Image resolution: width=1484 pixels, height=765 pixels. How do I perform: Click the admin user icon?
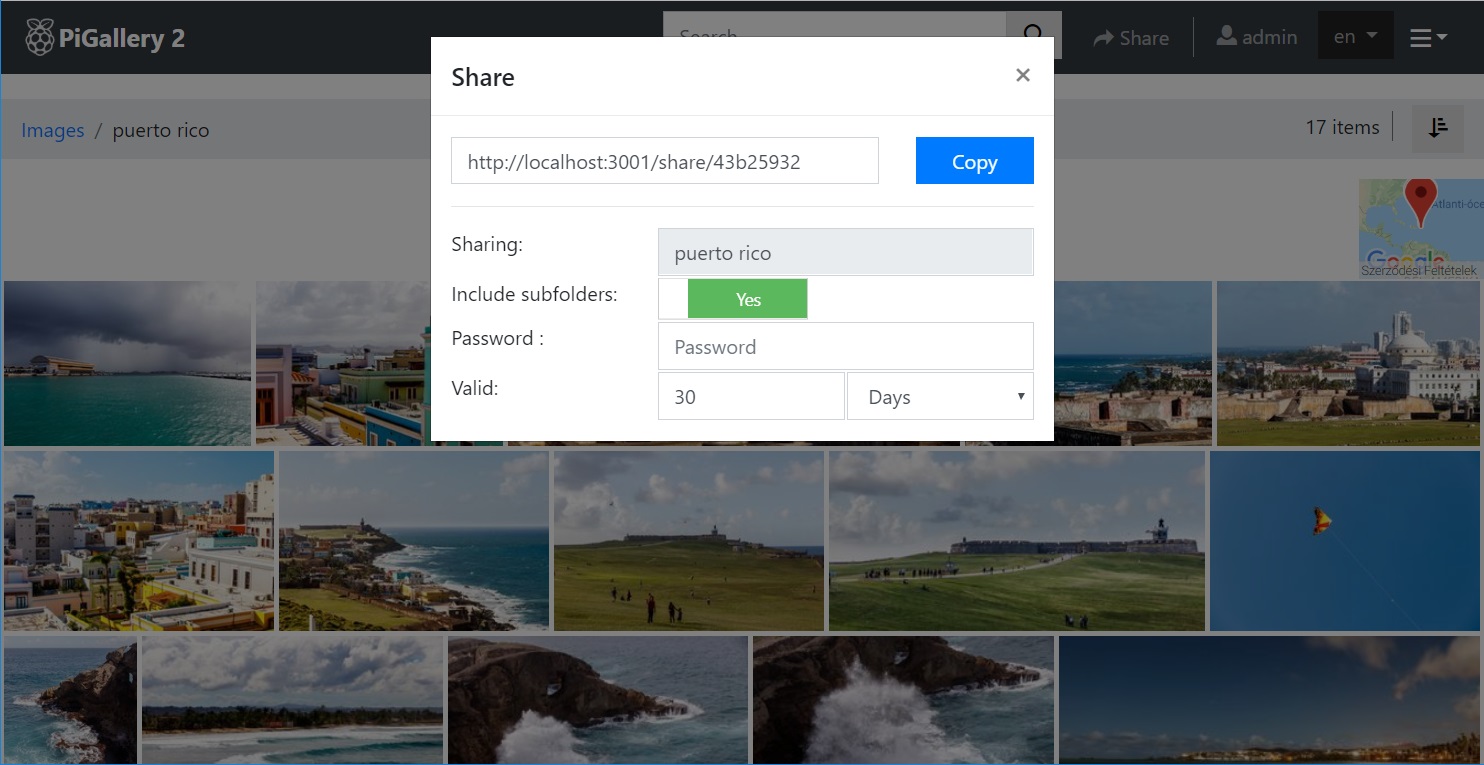click(x=1226, y=36)
